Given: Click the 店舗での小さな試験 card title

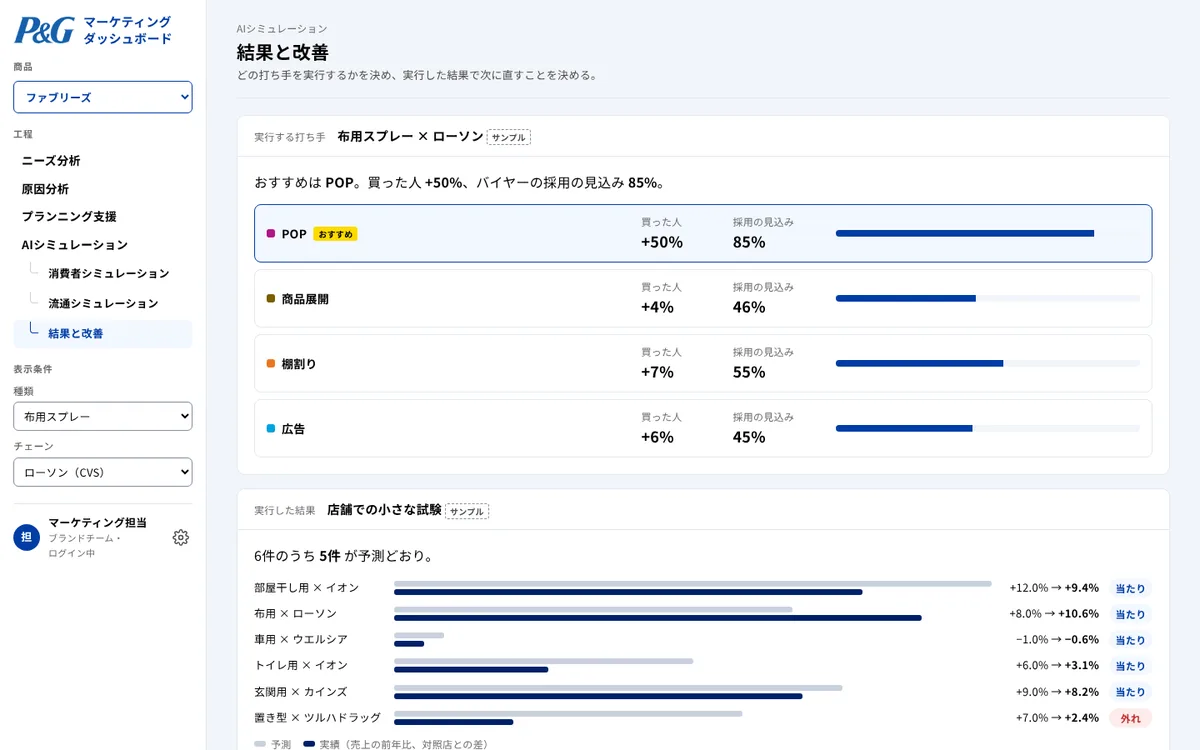Looking at the screenshot, I should coord(384,510).
